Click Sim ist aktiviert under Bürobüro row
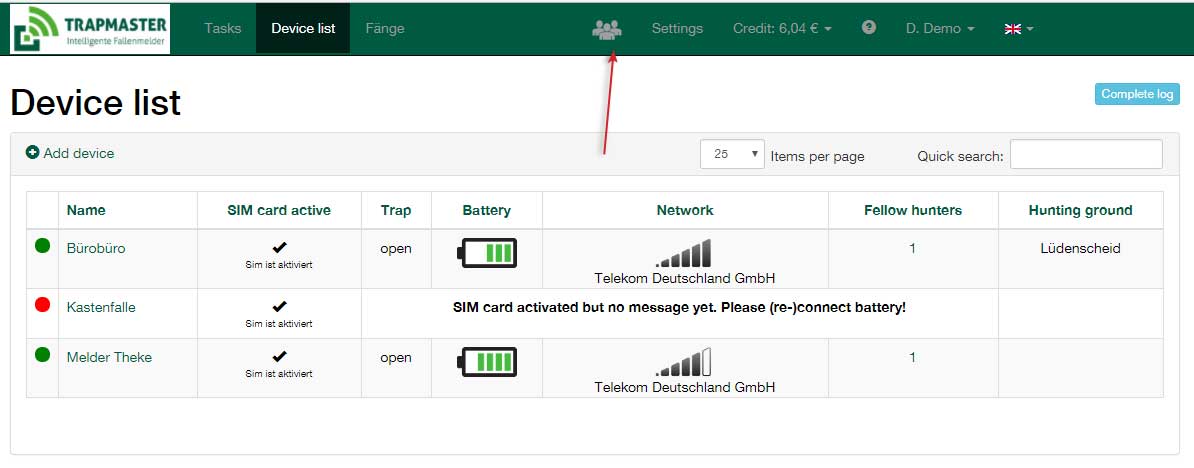Screen dimensions: 1194x468 point(279,265)
